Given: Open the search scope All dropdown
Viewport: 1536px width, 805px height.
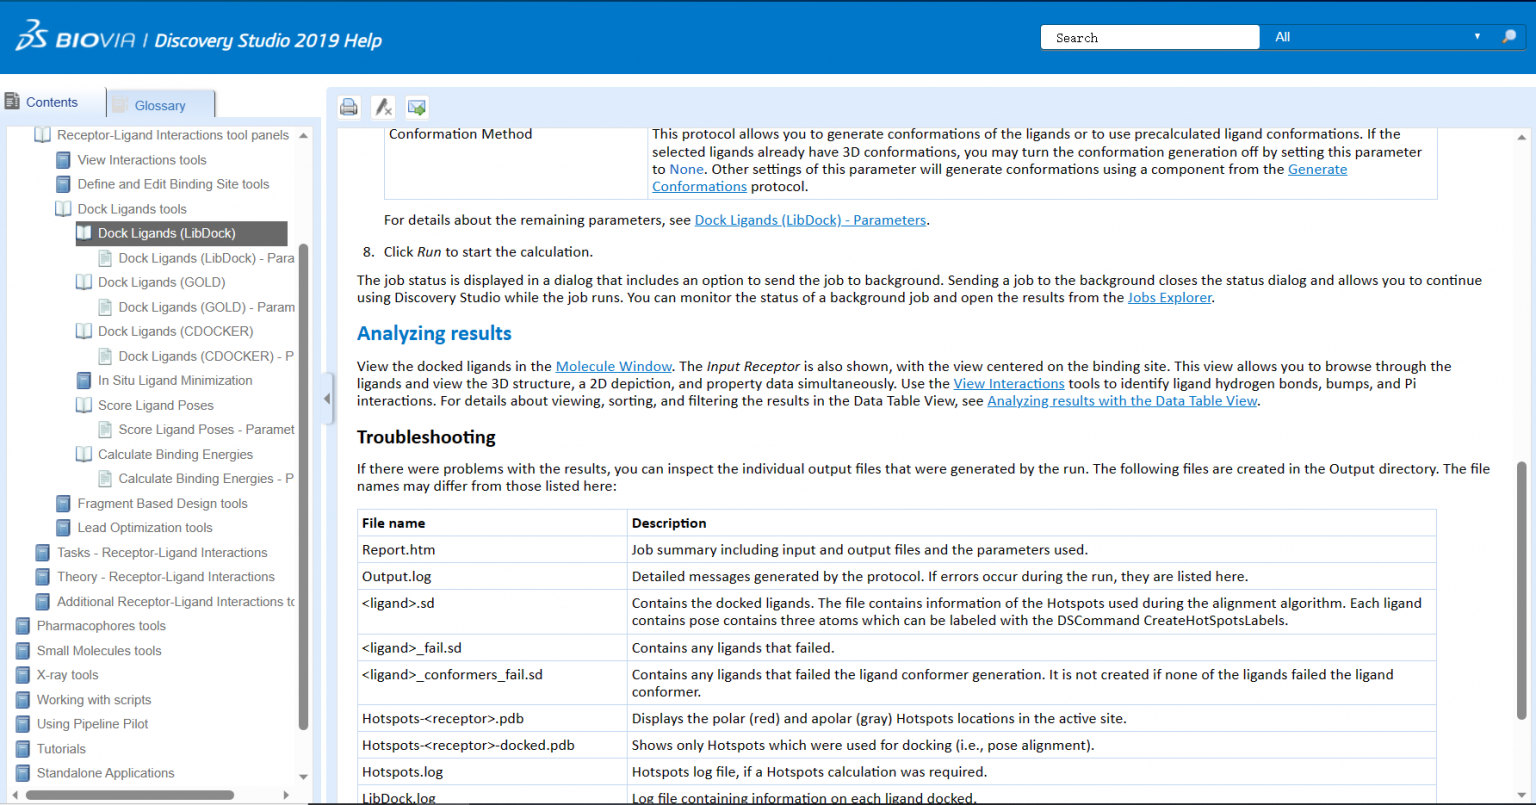Looking at the screenshot, I should pos(1377,37).
